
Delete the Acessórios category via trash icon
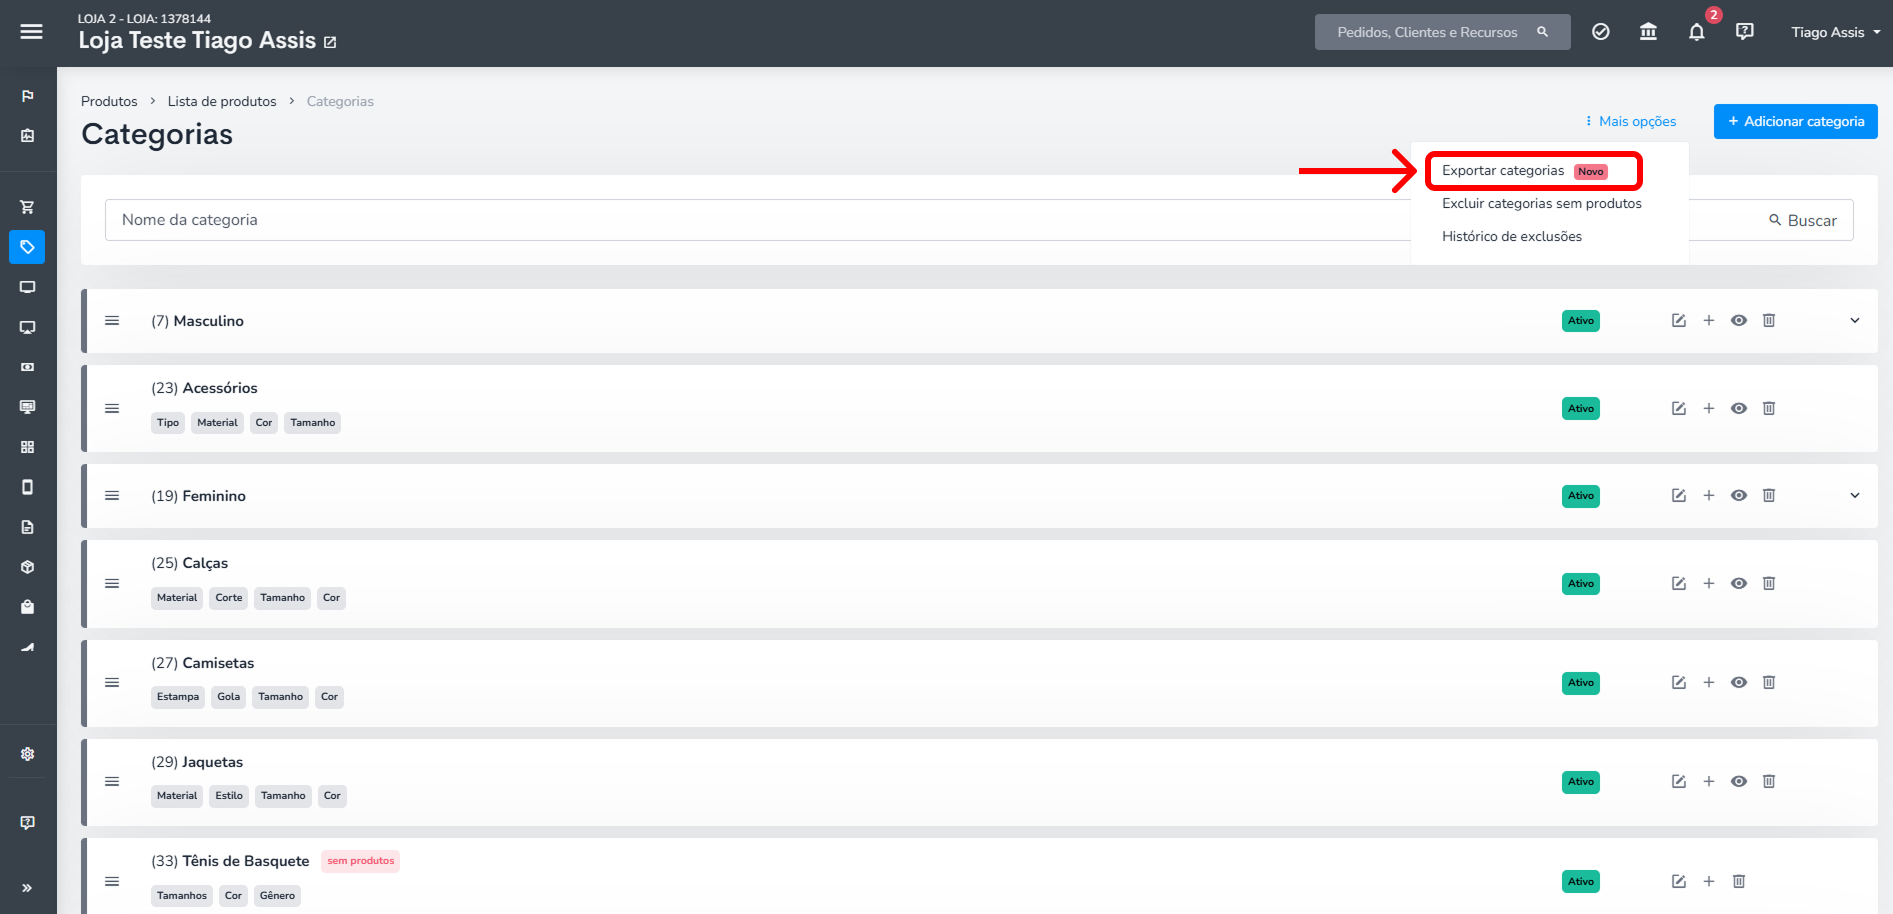point(1768,408)
